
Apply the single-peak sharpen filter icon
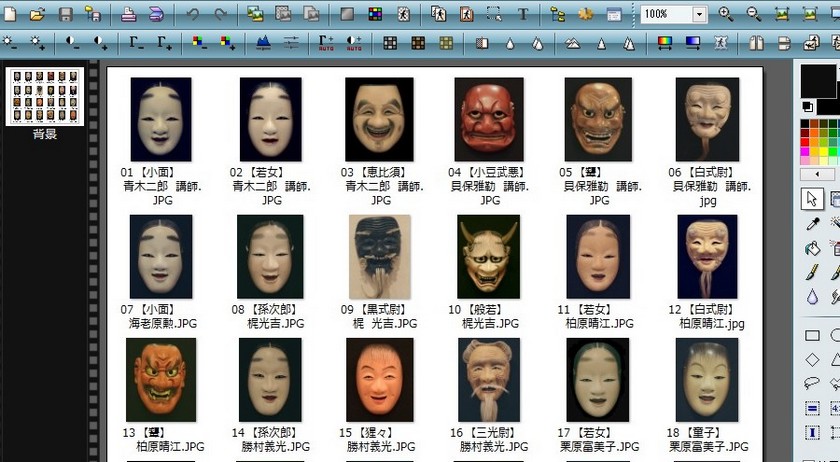point(602,43)
